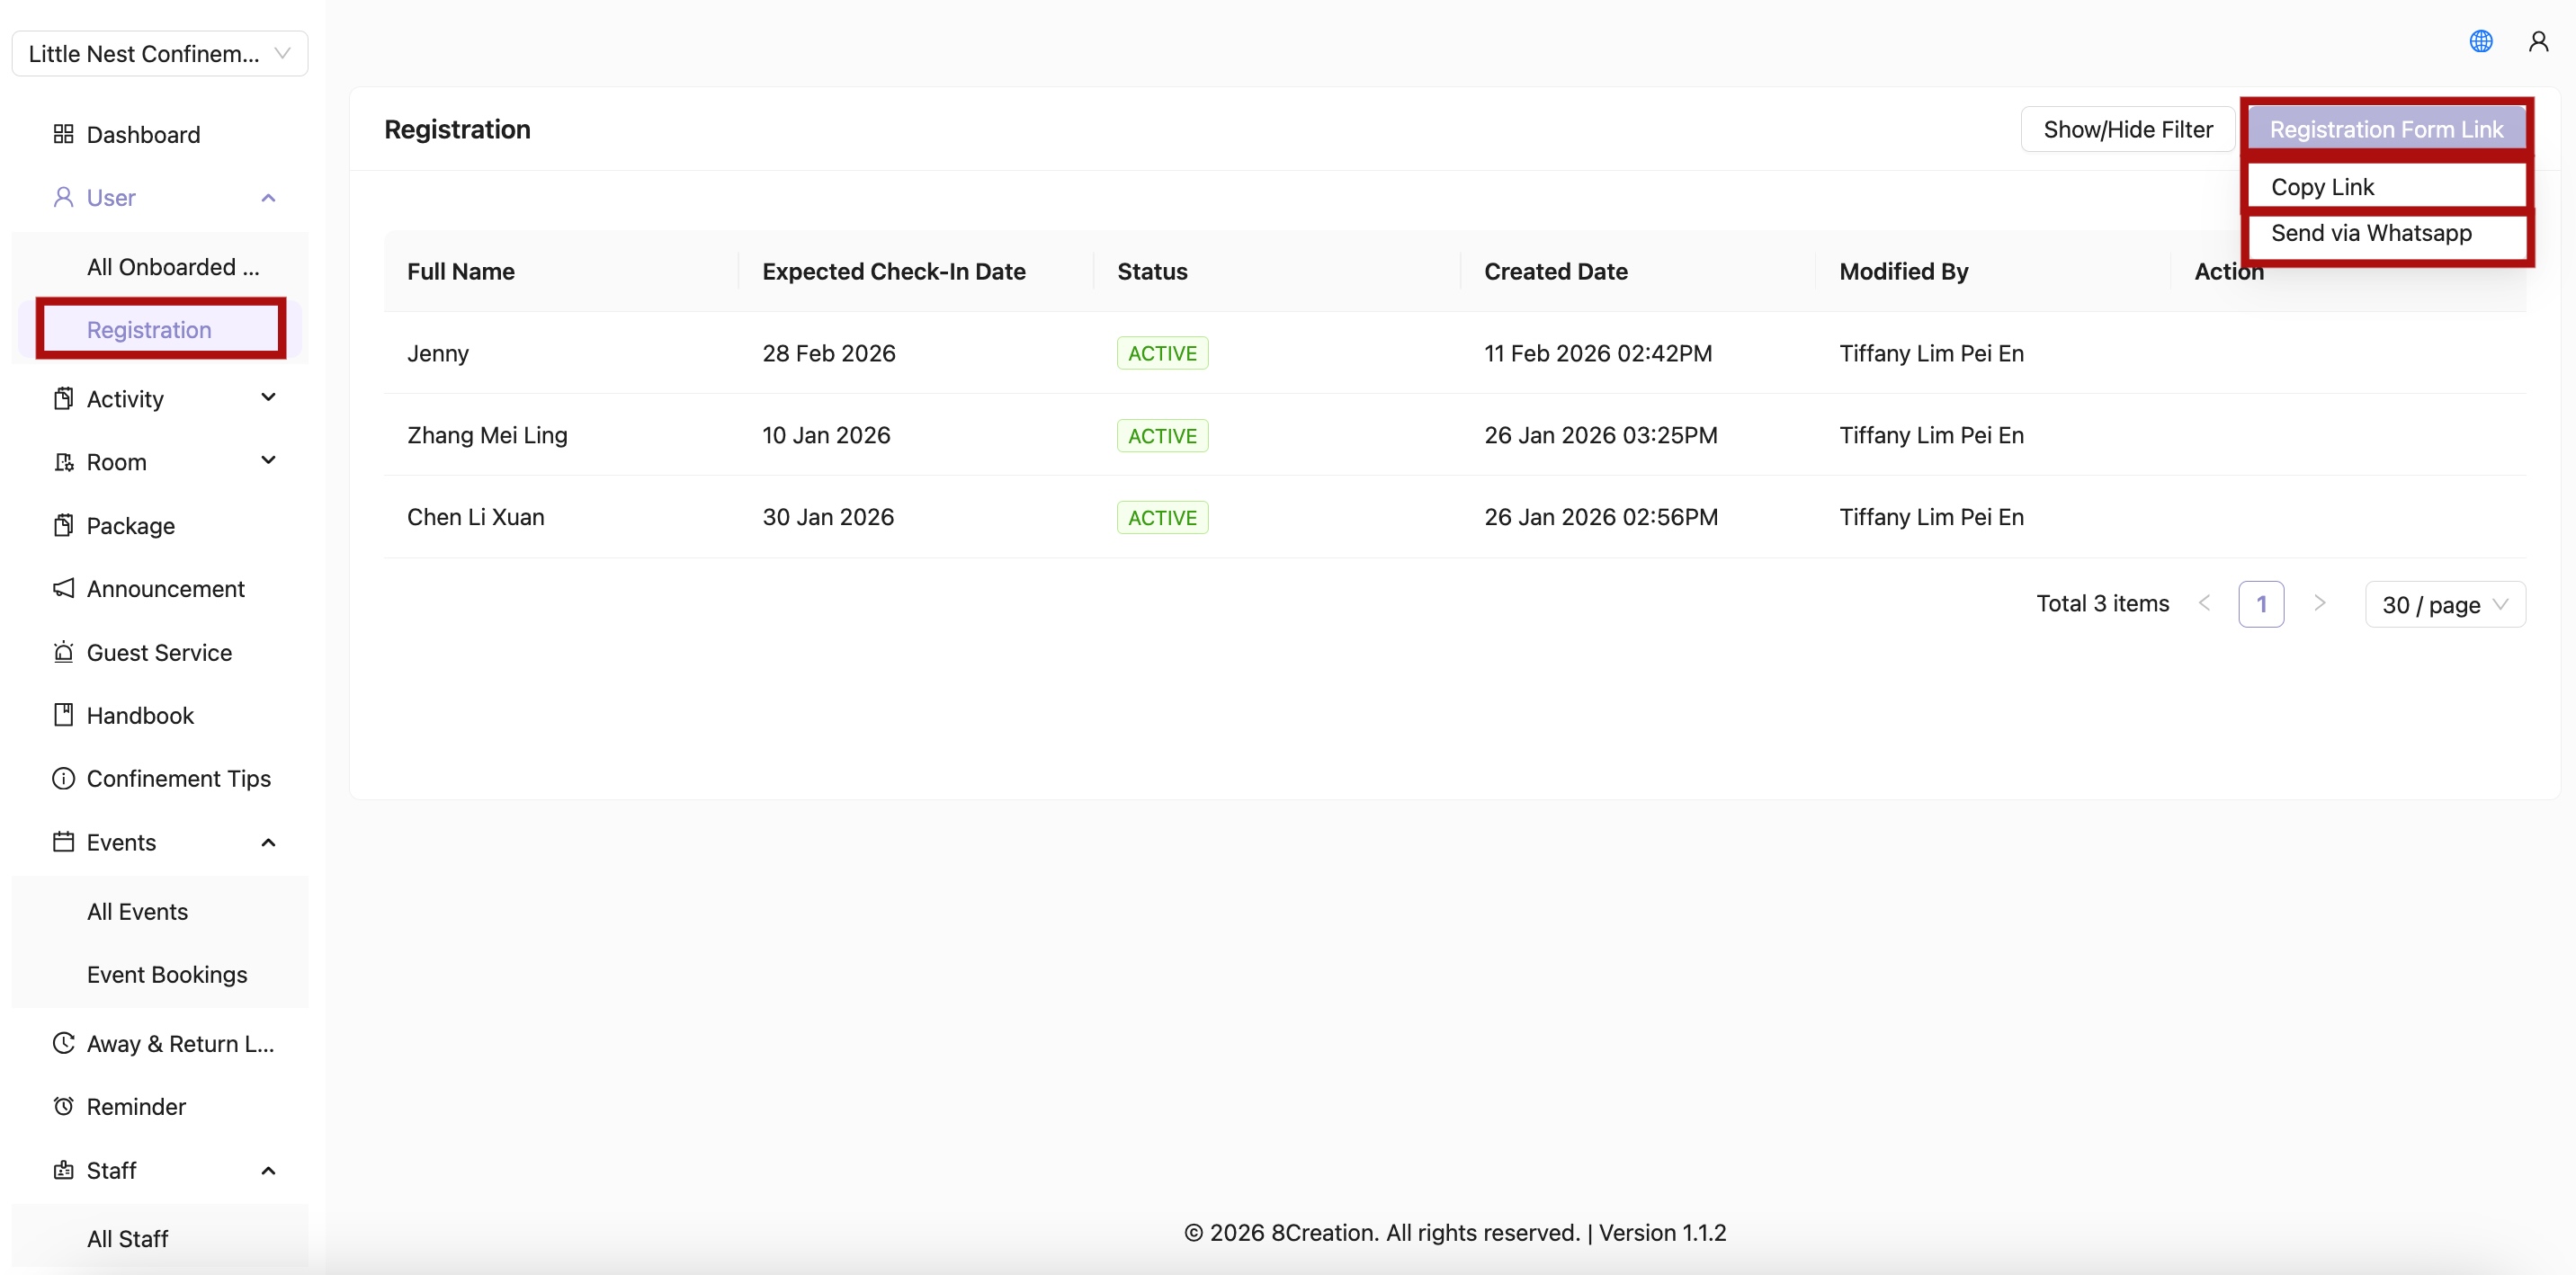Open Event Bookings from sidebar
Image resolution: width=2576 pixels, height=1275 pixels.
tap(166, 974)
